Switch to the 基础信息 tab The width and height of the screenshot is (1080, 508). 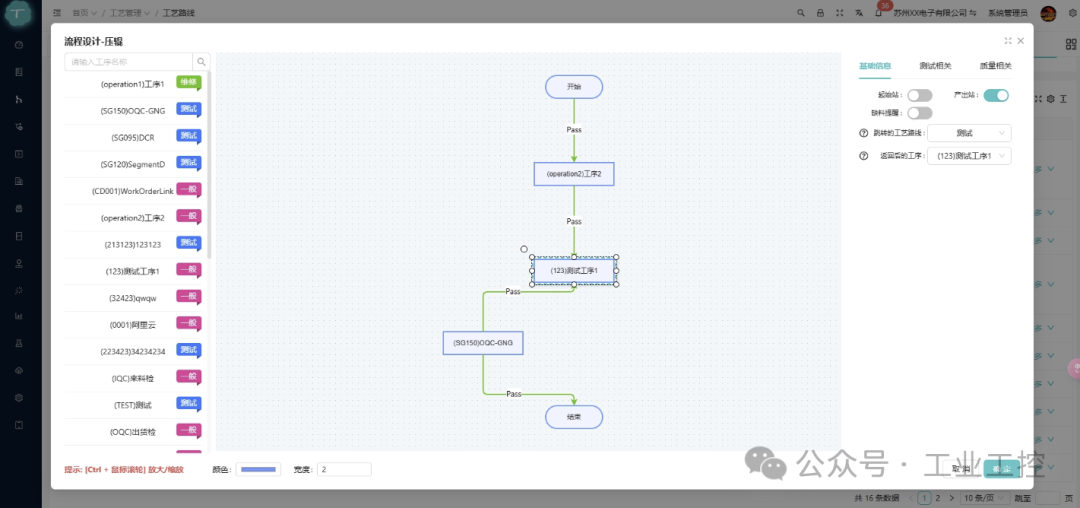875,66
